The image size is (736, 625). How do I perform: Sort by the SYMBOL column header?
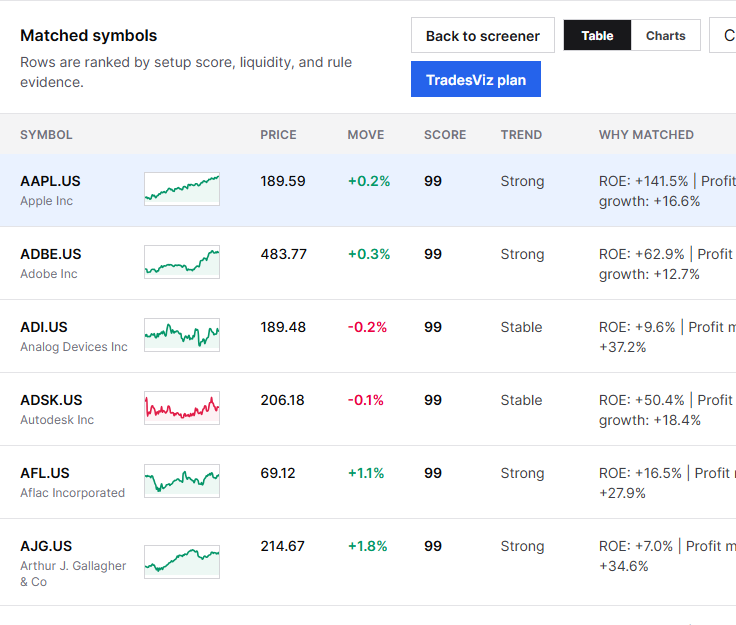(x=46, y=135)
